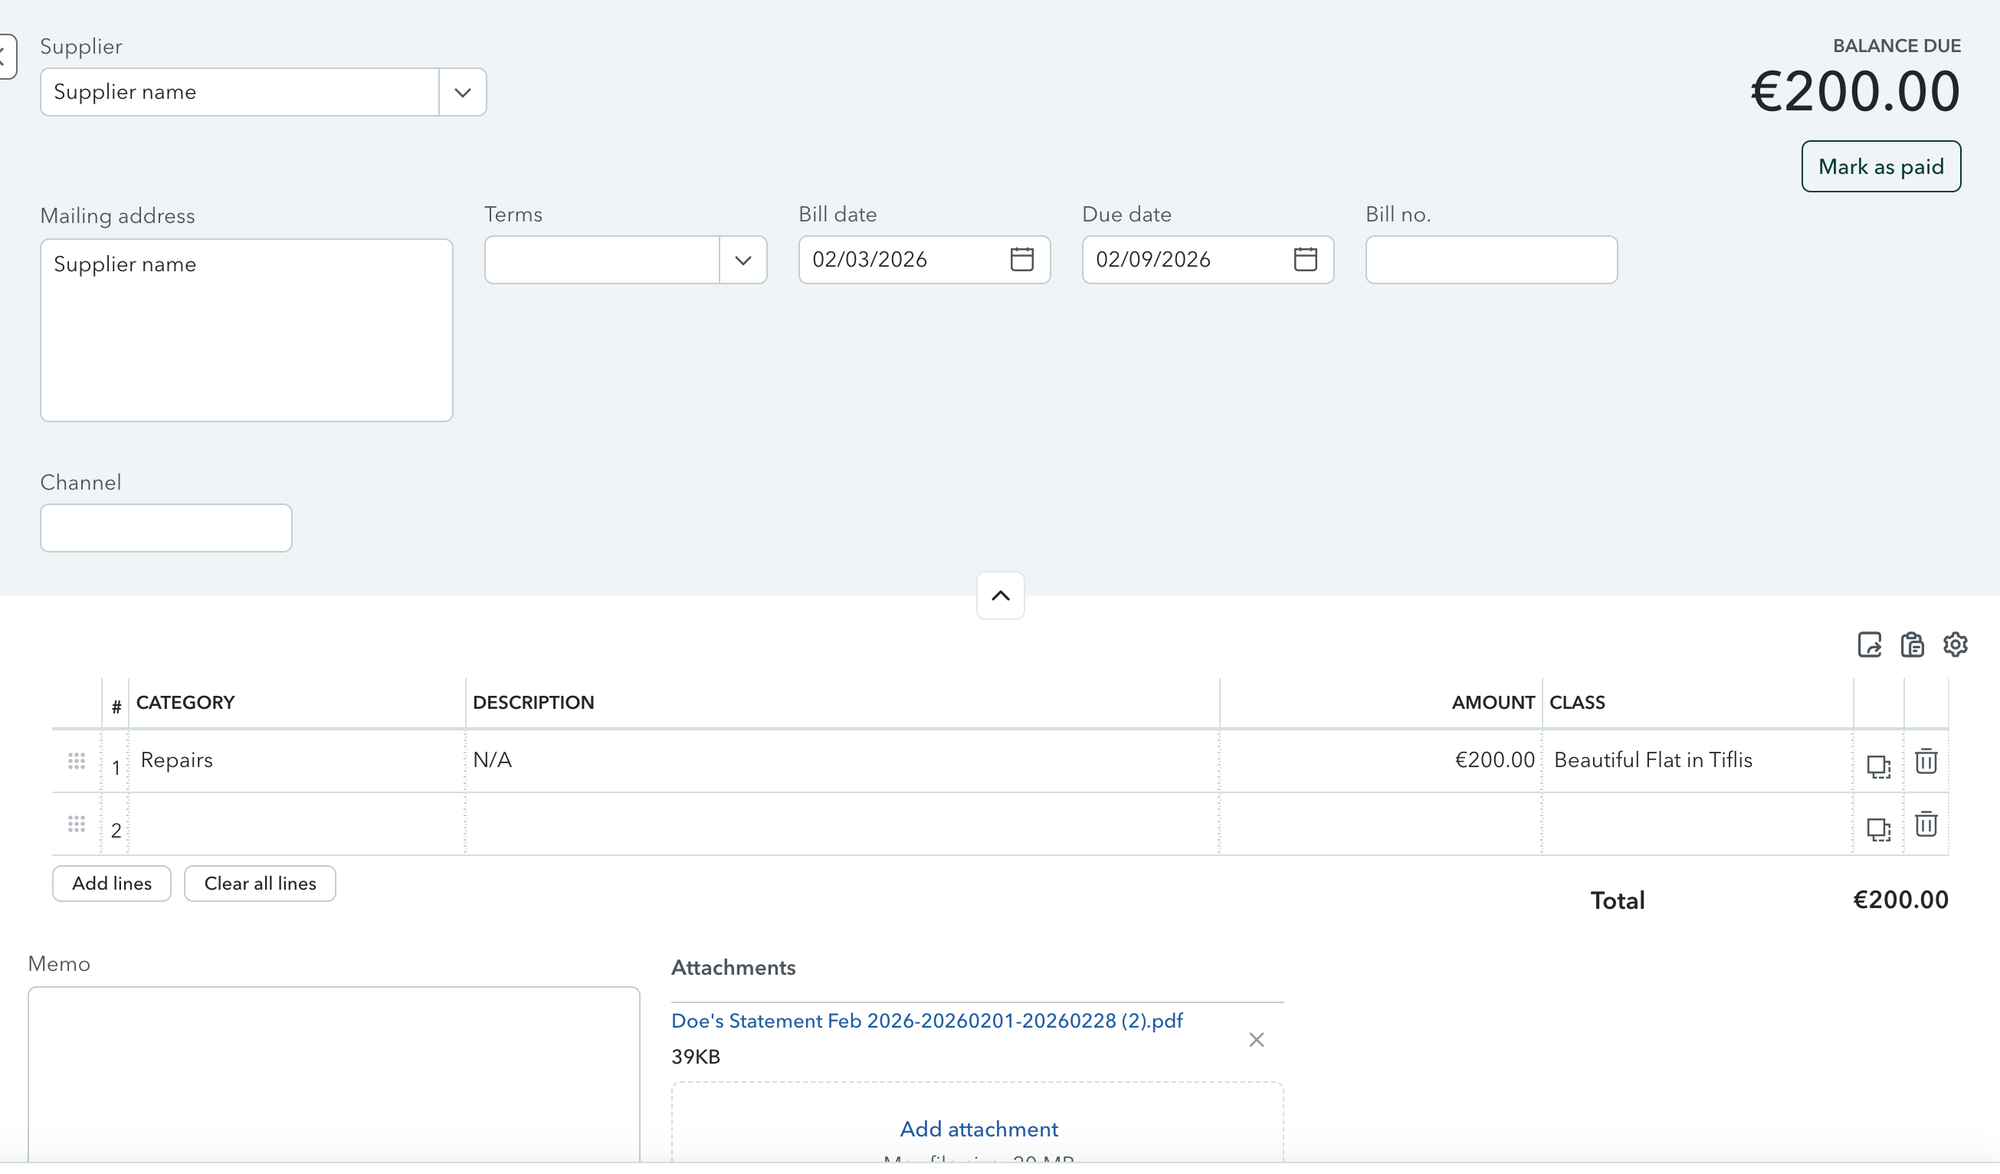The width and height of the screenshot is (2000, 1174).
Task: Click the Channel input field
Action: tap(166, 528)
